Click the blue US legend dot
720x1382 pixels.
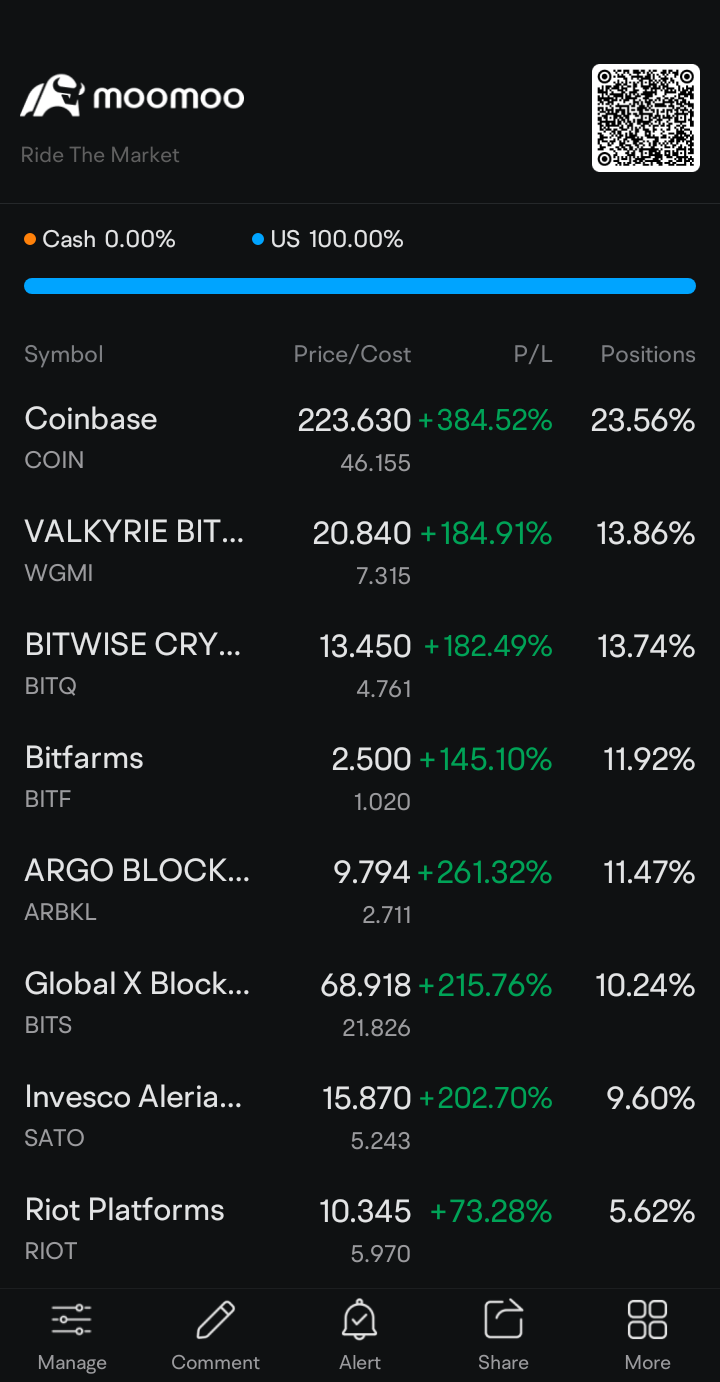tap(258, 240)
